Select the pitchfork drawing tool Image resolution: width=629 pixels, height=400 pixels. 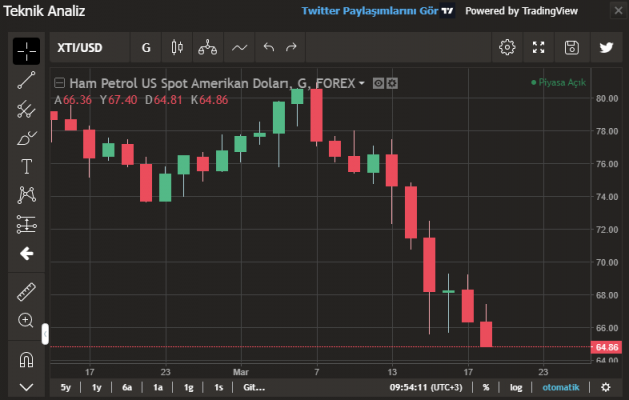click(x=26, y=109)
